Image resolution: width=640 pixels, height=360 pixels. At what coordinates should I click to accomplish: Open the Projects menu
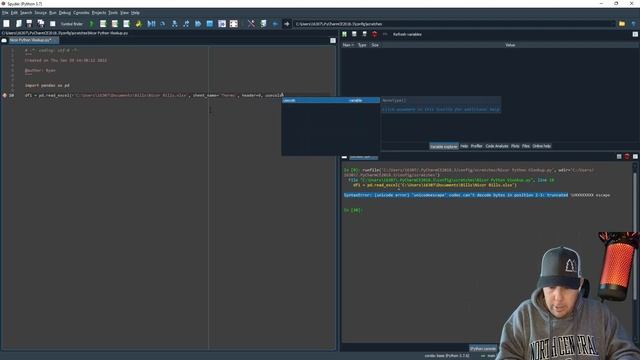[99, 13]
